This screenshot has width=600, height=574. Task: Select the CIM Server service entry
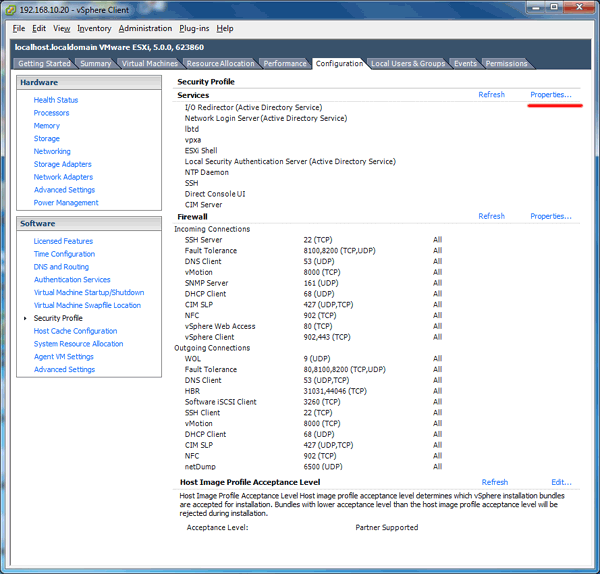pyautogui.click(x=204, y=205)
